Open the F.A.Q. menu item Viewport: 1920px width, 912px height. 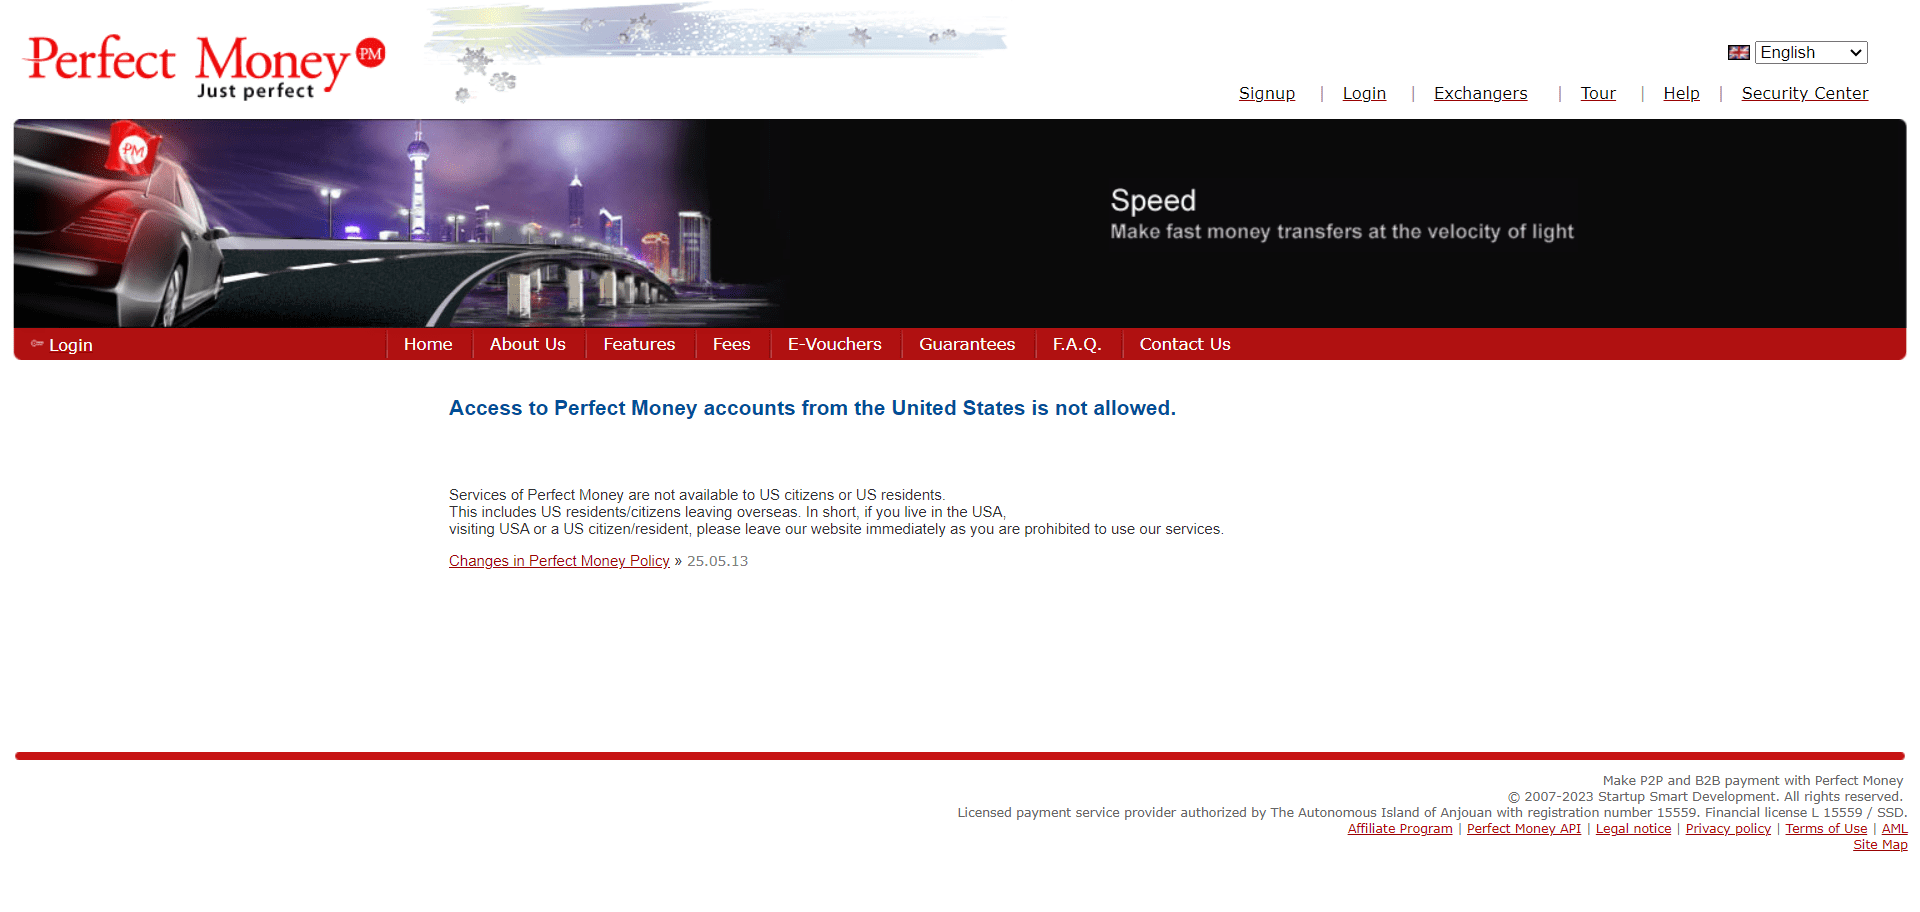pyautogui.click(x=1077, y=344)
